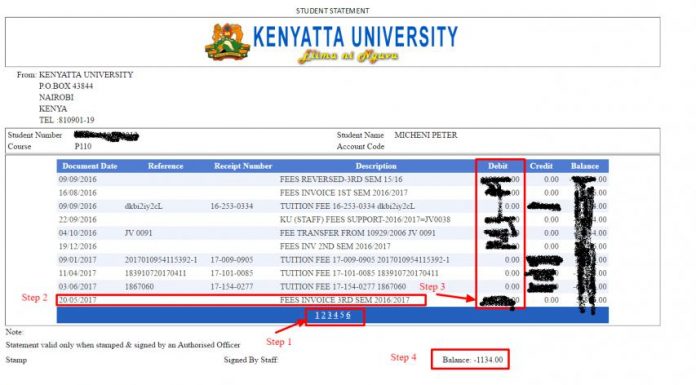Screen dimensions: 696x385
Task: Click the Balance column header
Action: coord(585,166)
